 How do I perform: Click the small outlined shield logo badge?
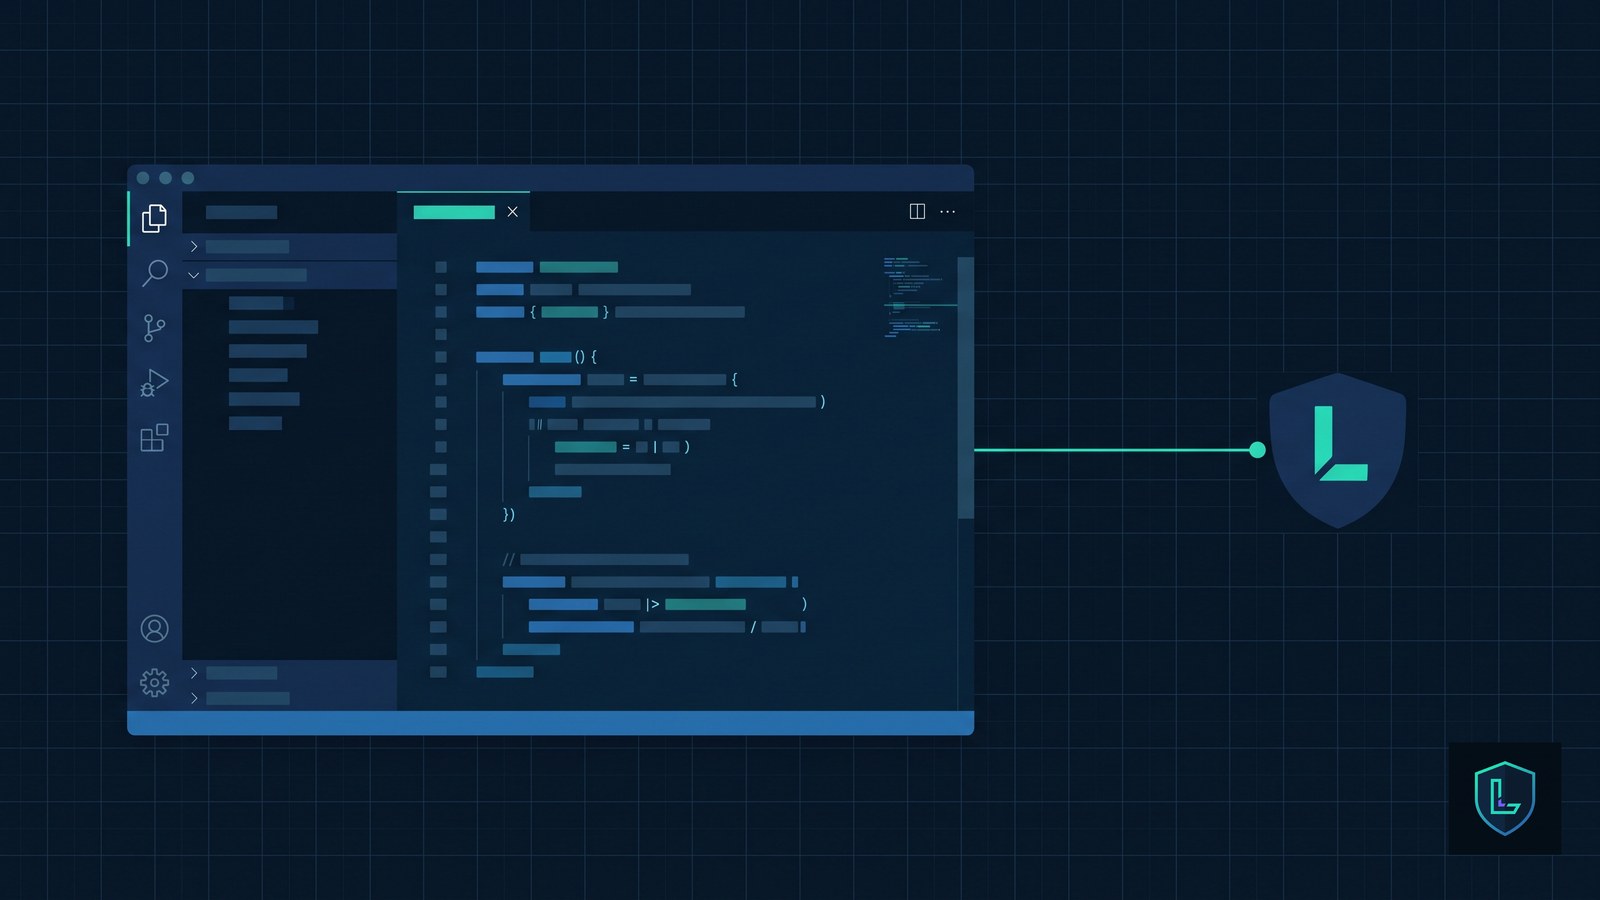(x=1505, y=798)
